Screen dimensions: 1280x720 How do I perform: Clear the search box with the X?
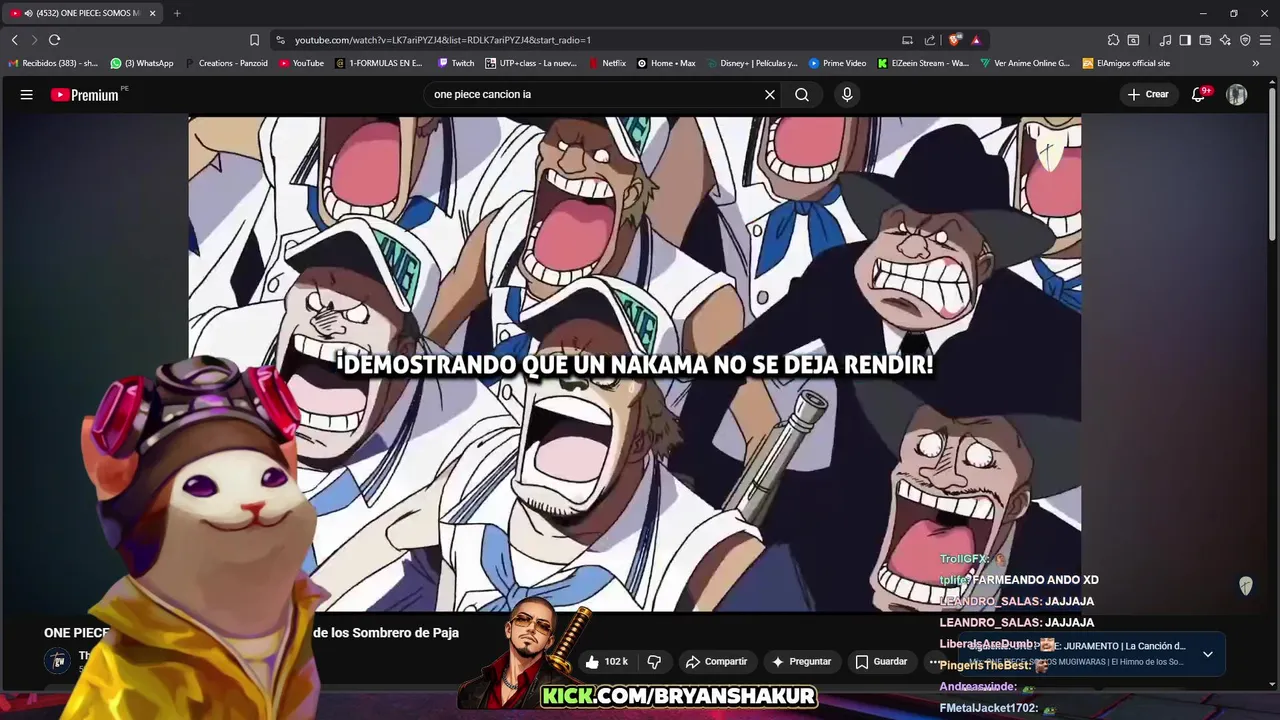pyautogui.click(x=770, y=95)
